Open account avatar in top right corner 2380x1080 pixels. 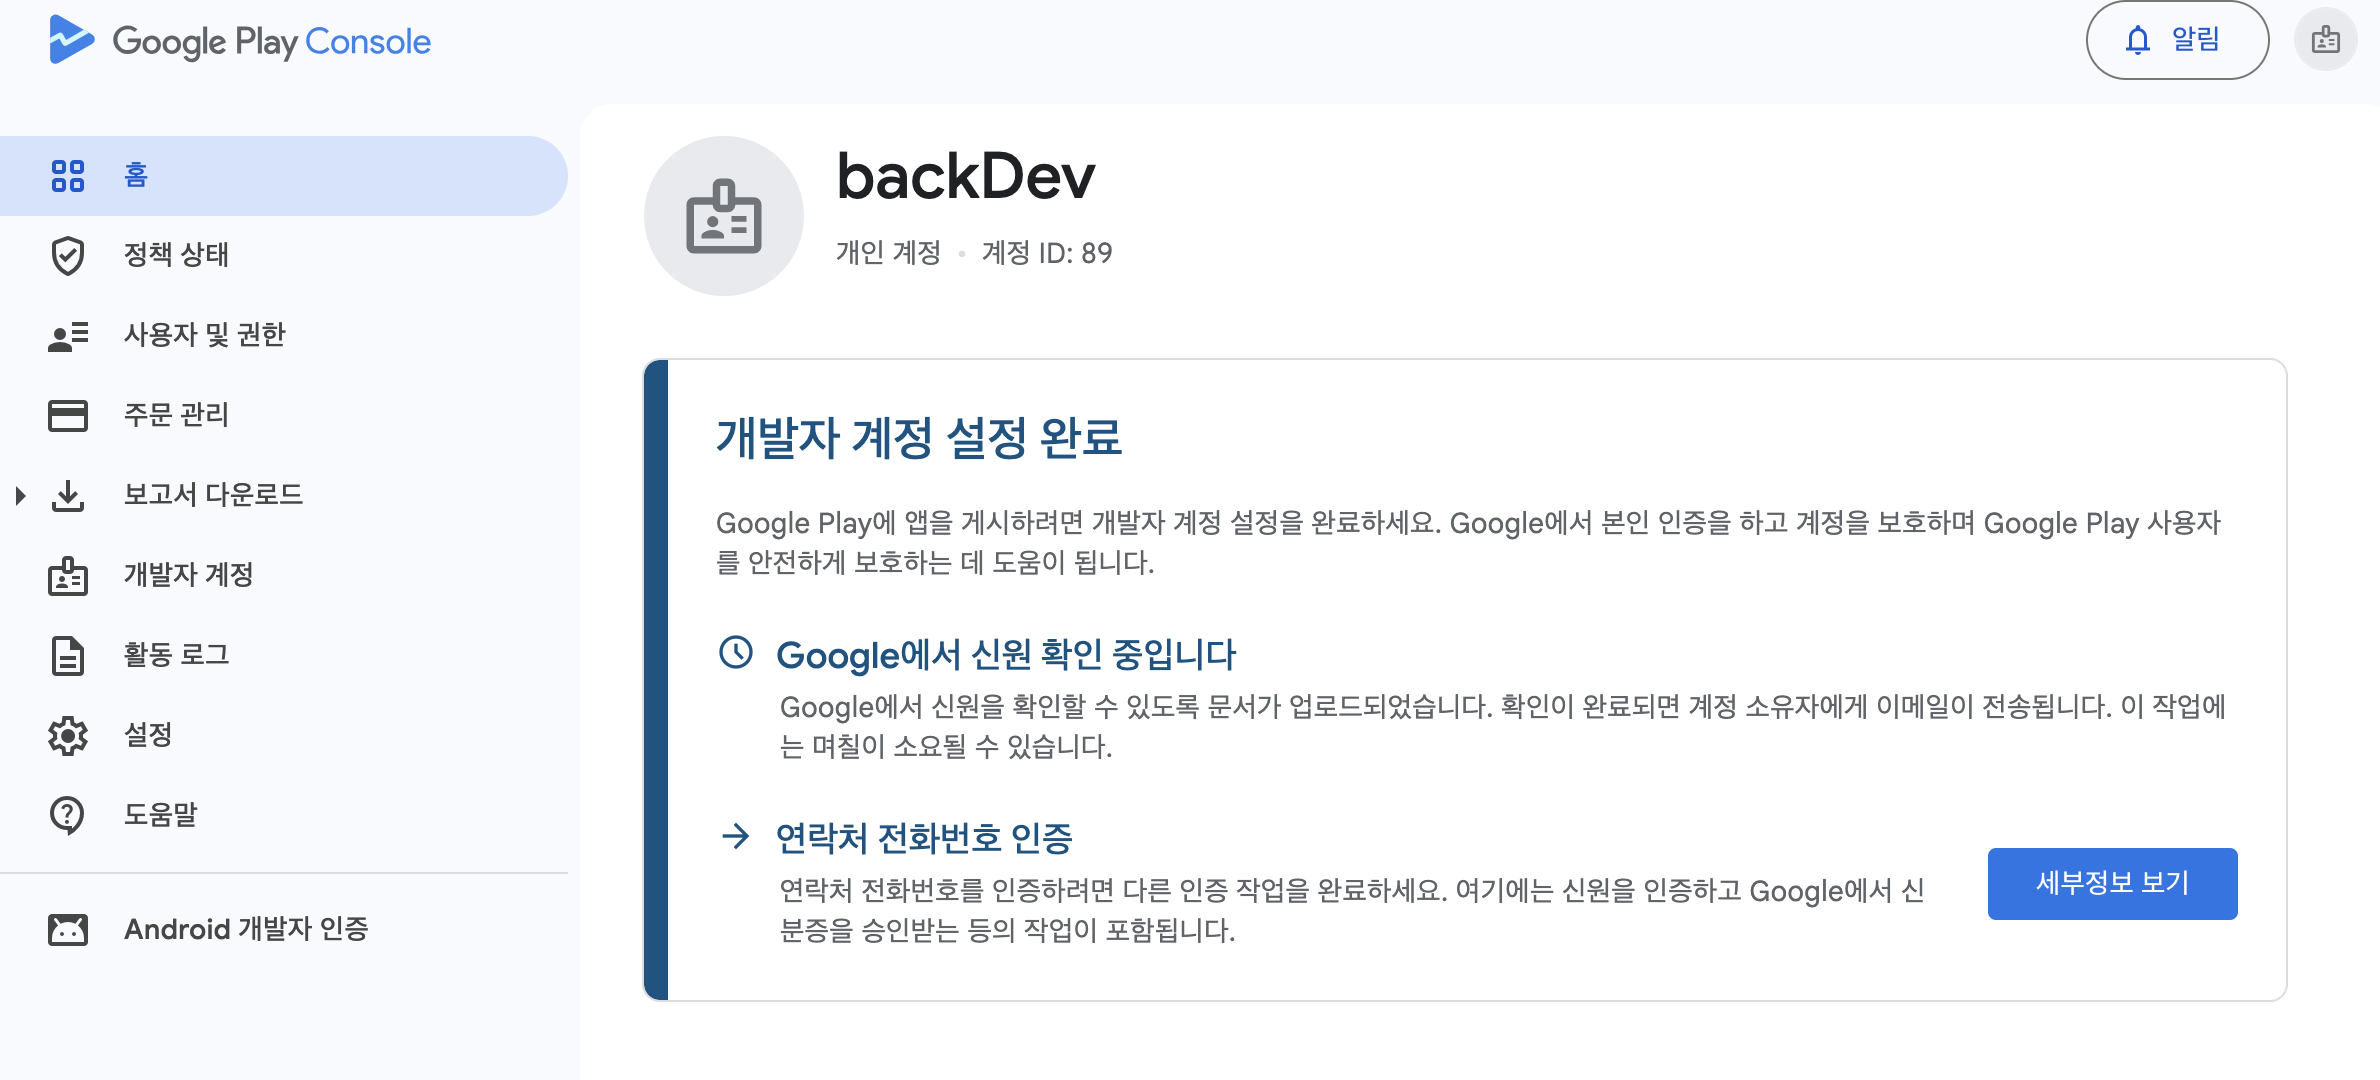2325,40
